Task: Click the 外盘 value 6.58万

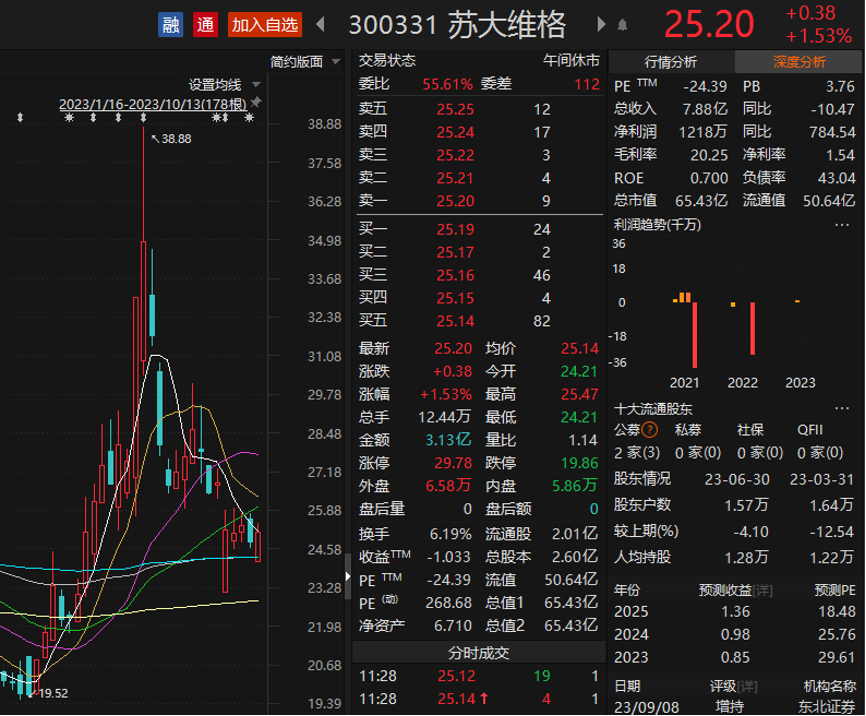Action: (x=448, y=486)
